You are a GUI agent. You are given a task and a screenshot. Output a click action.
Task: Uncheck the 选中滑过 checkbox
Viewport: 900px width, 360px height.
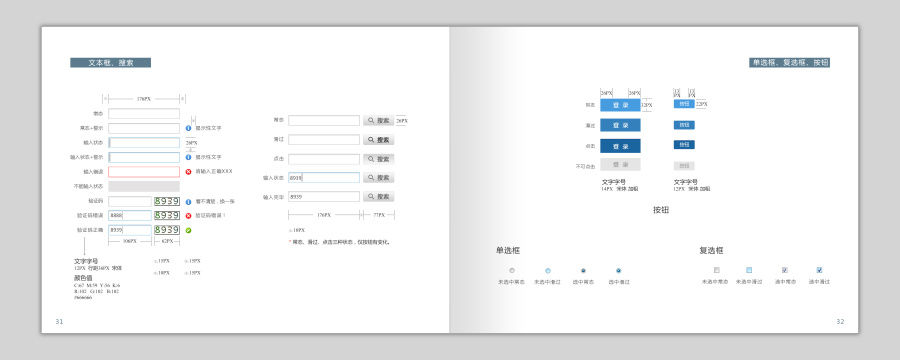click(819, 270)
